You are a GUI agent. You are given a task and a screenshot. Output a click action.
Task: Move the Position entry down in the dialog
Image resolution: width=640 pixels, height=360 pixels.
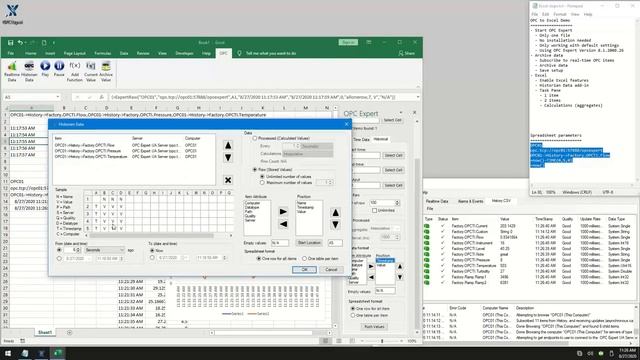(x=335, y=224)
